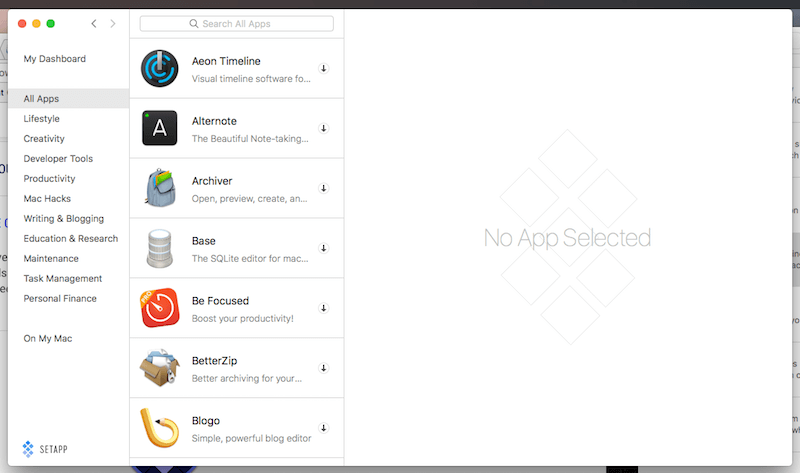The image size is (800, 473).
Task: Open the Be Focused timer icon
Action: coord(160,308)
